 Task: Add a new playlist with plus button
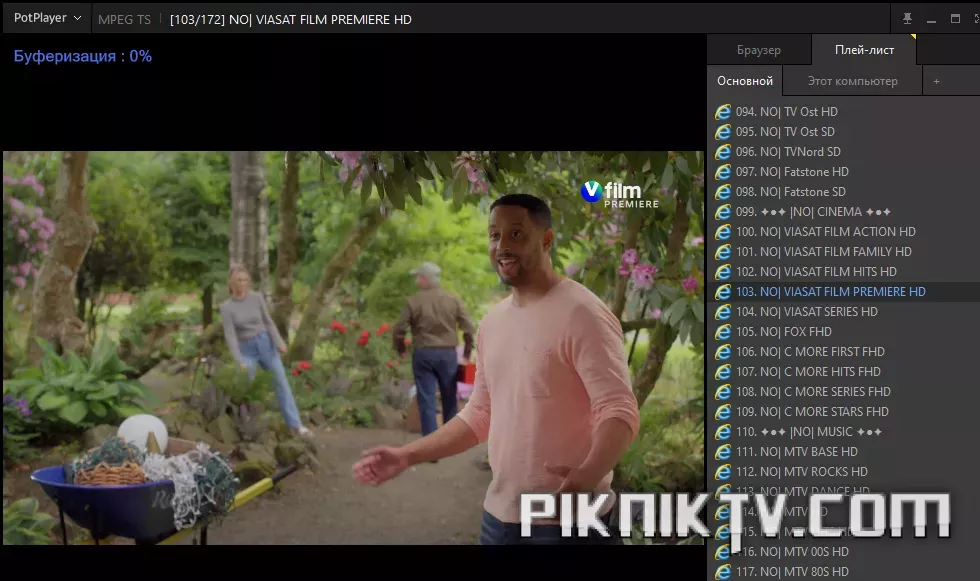pos(936,81)
